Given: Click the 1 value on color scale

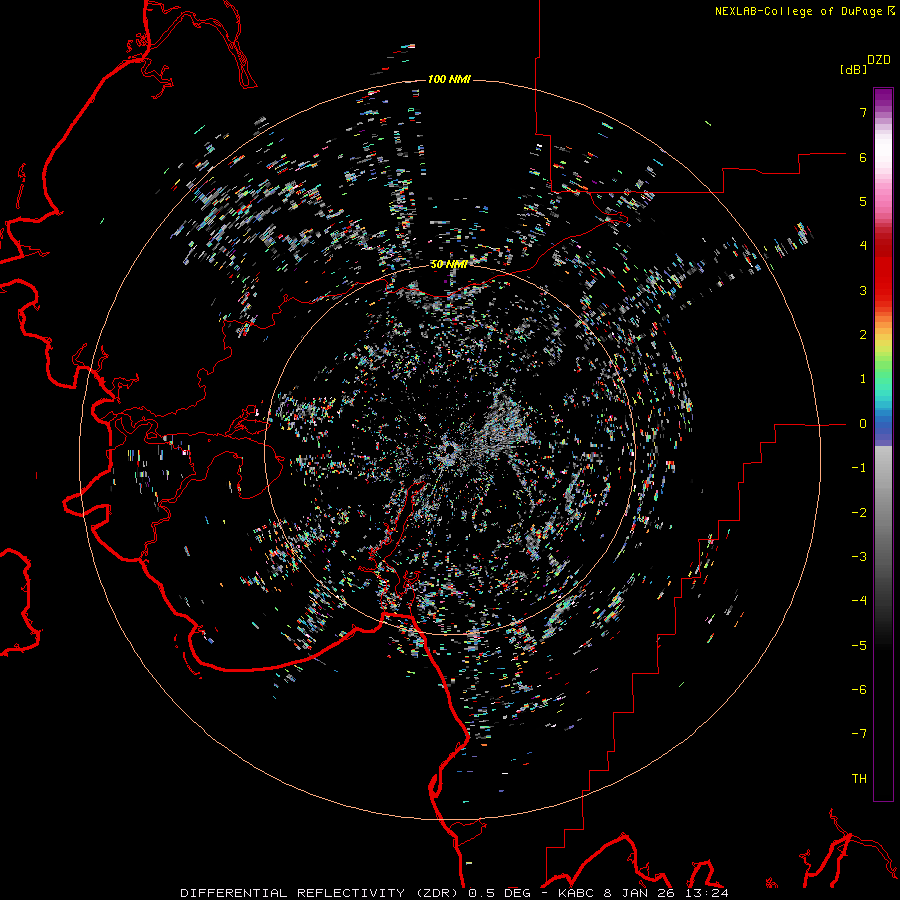Looking at the screenshot, I should point(863,379).
